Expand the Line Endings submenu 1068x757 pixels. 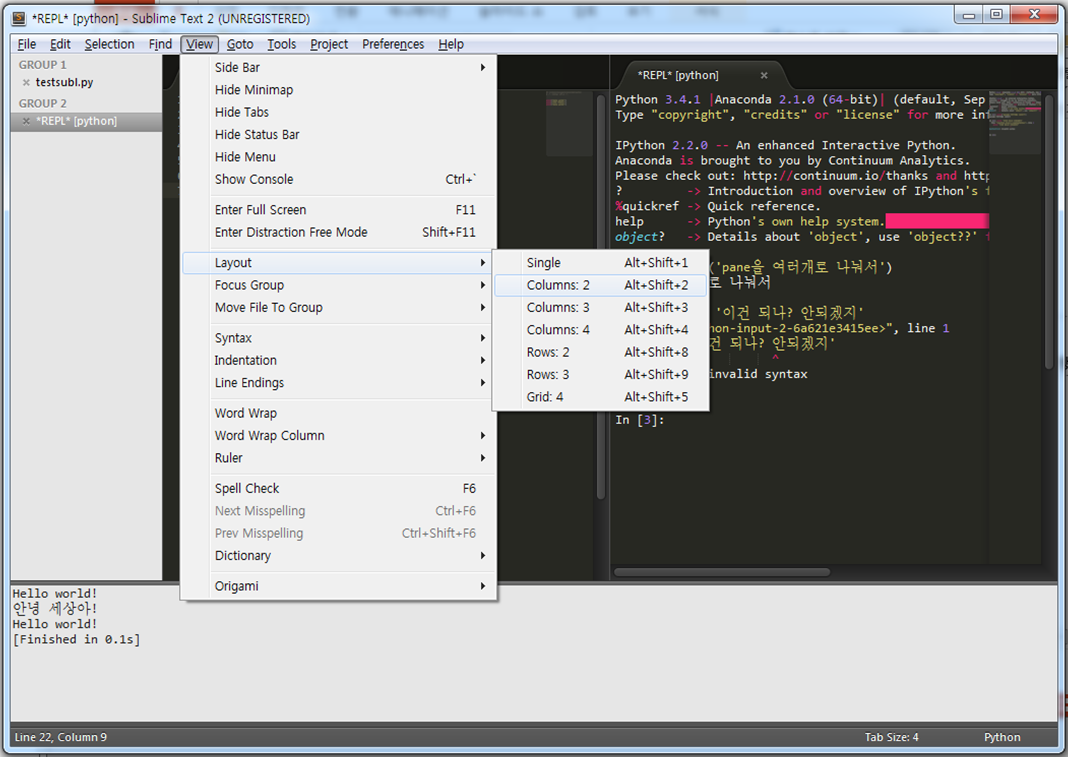pyautogui.click(x=339, y=383)
